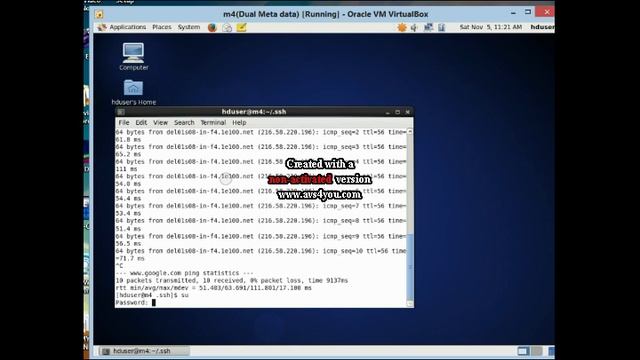640x360 pixels.
Task: Click the '10 packets transmitted' output line
Action: (x=231, y=280)
